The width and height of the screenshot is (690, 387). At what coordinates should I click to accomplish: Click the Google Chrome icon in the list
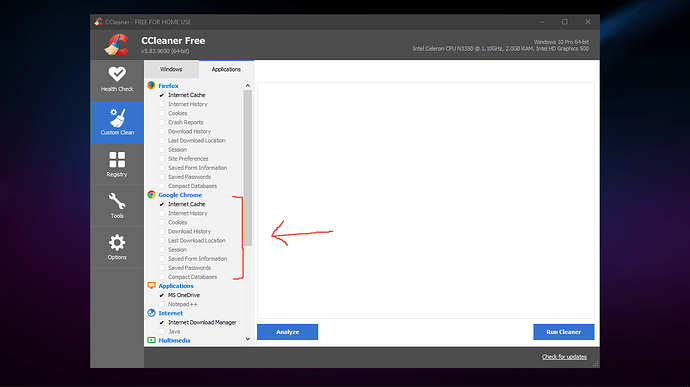pos(151,195)
